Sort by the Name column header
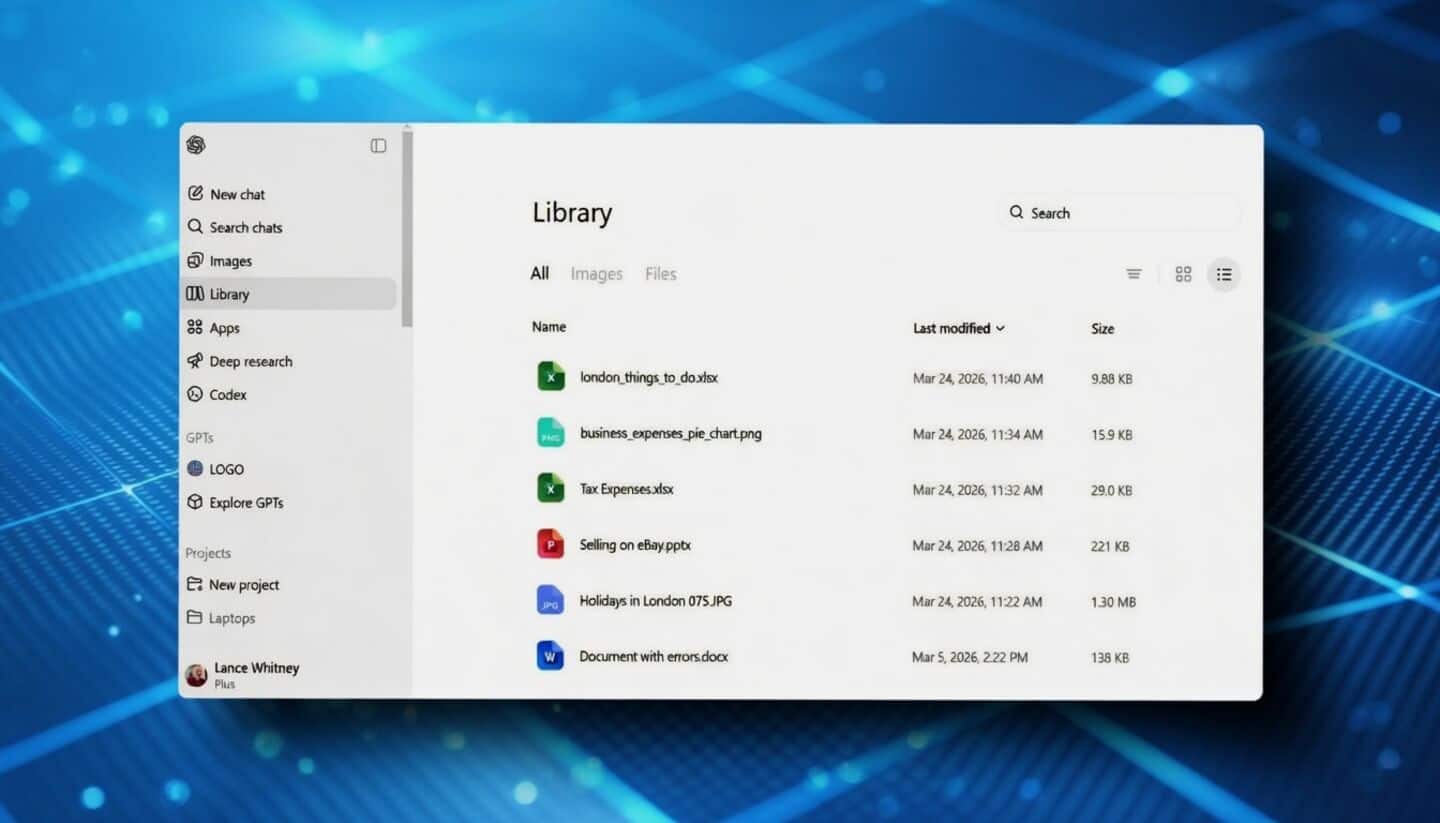The image size is (1440, 823). [549, 327]
